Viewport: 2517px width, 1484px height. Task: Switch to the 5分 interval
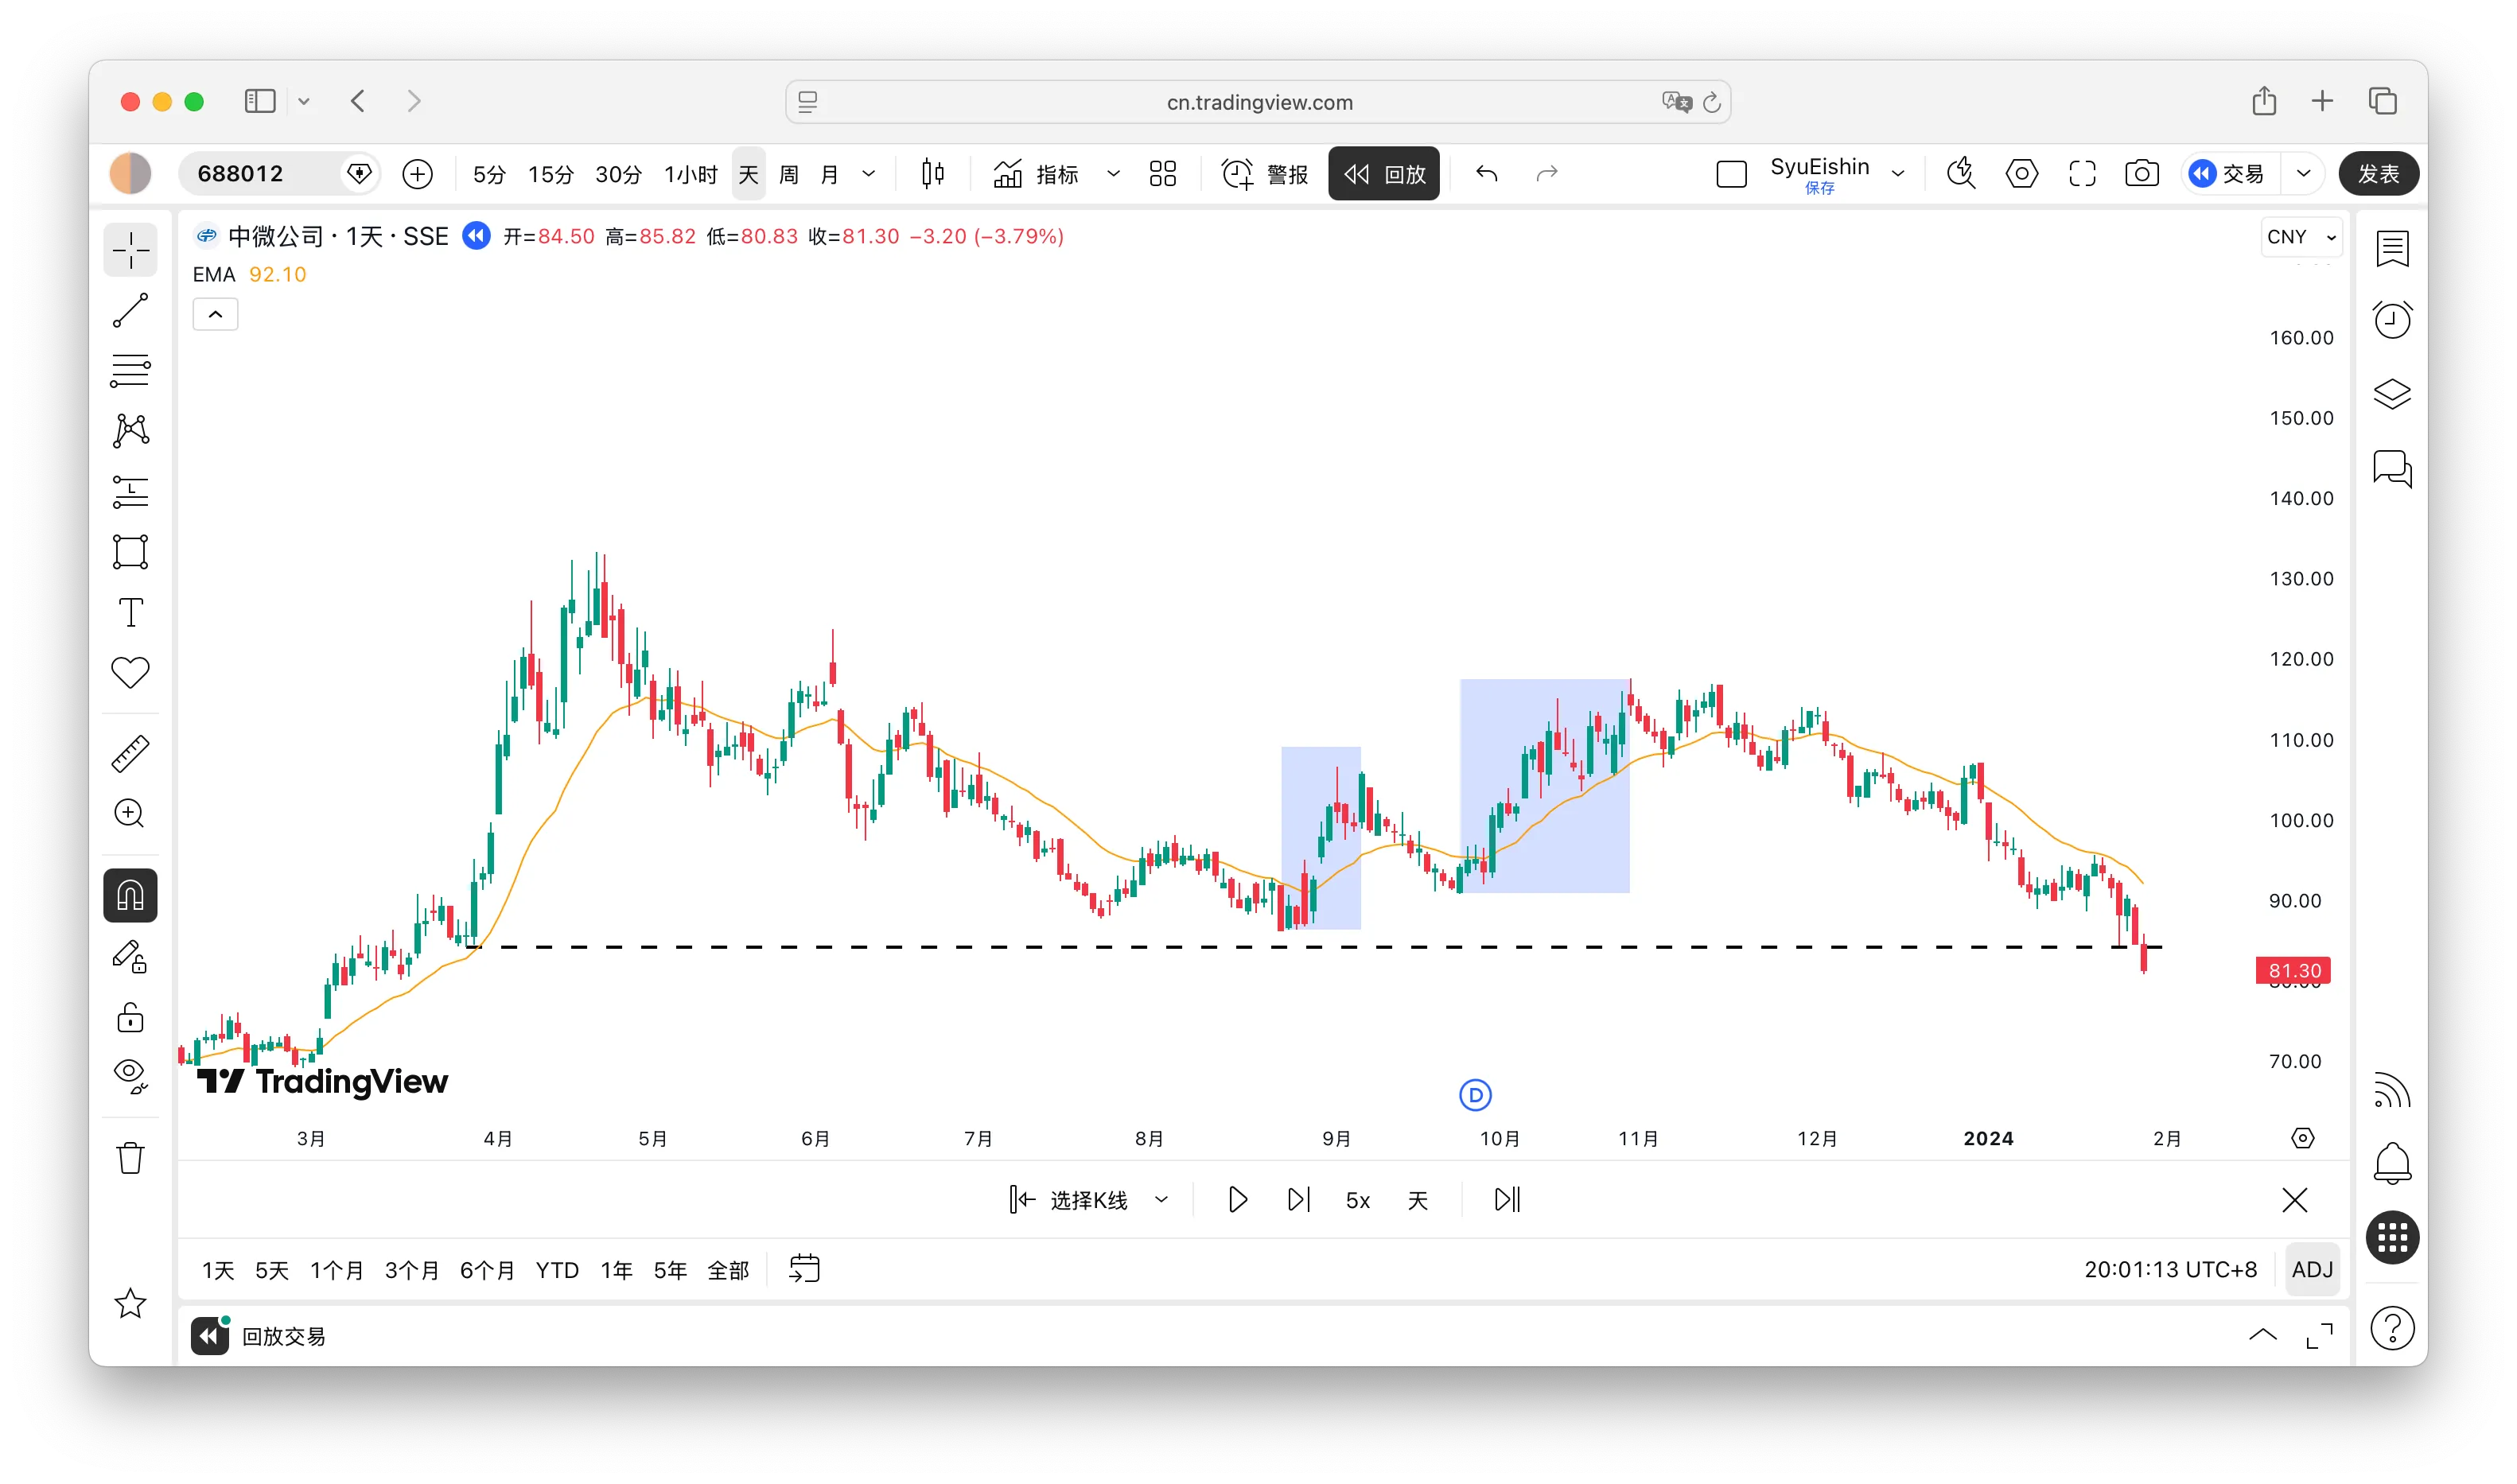click(x=489, y=174)
